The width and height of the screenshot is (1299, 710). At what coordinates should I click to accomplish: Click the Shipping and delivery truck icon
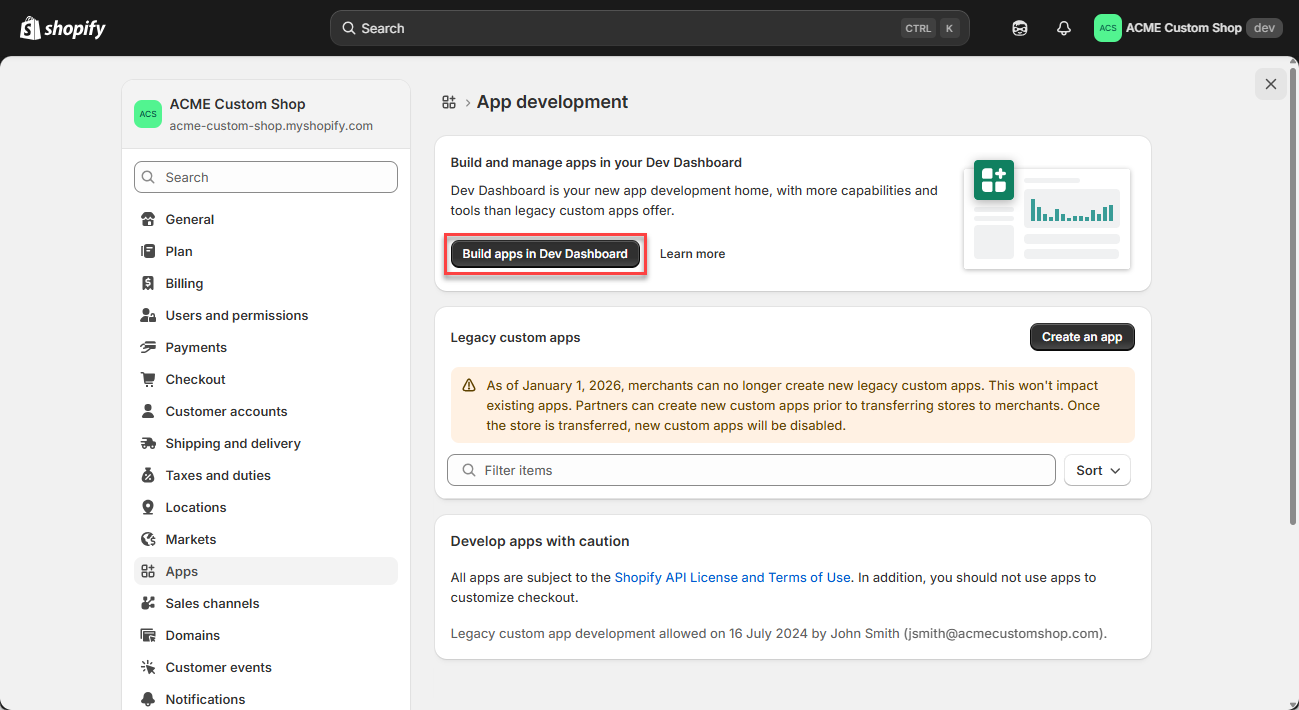[148, 443]
